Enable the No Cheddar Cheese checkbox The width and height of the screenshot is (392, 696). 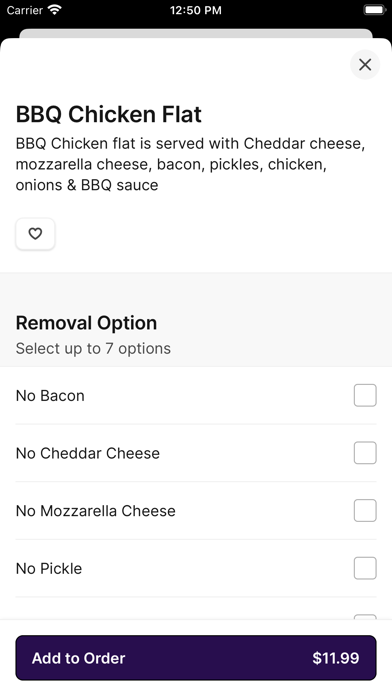(365, 453)
